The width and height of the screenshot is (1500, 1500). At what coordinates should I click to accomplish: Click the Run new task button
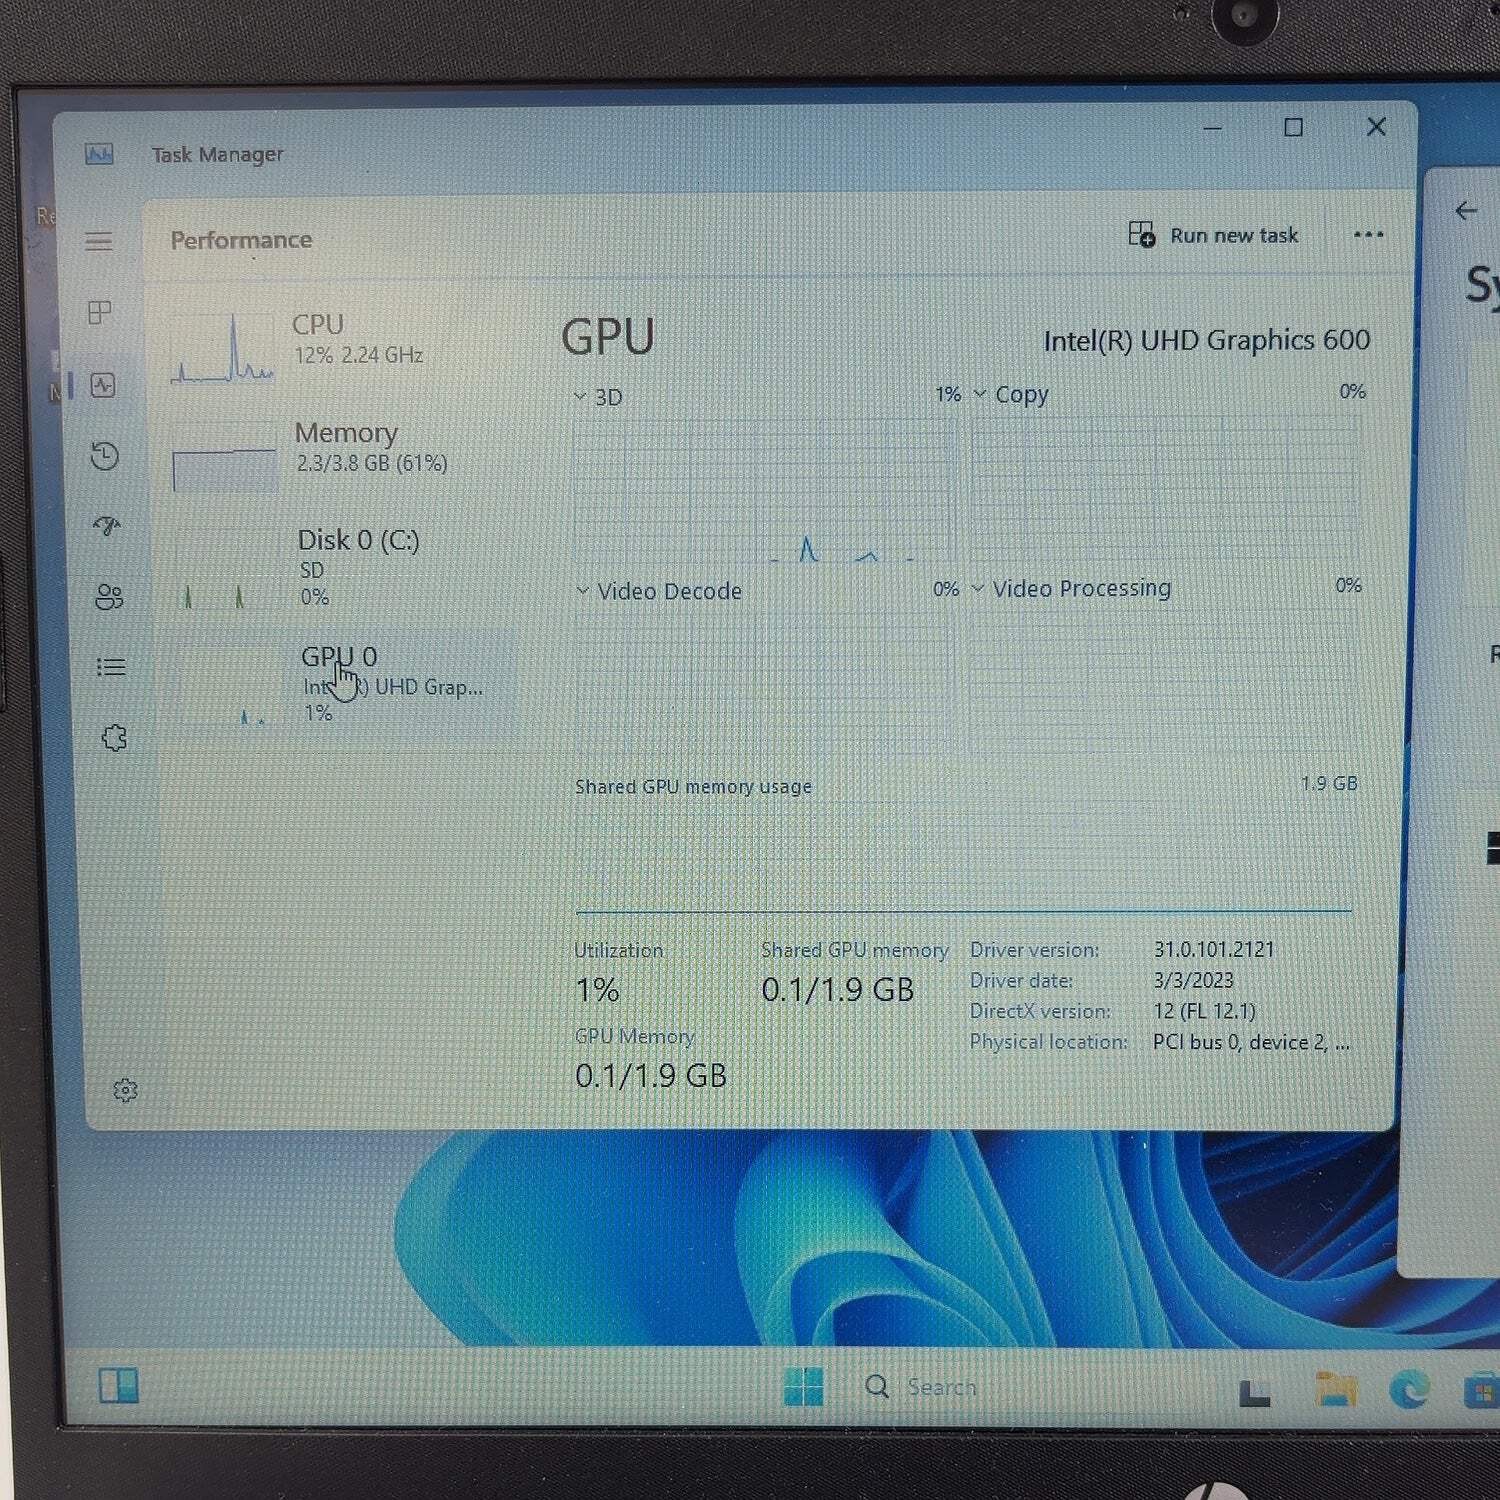tap(1213, 235)
